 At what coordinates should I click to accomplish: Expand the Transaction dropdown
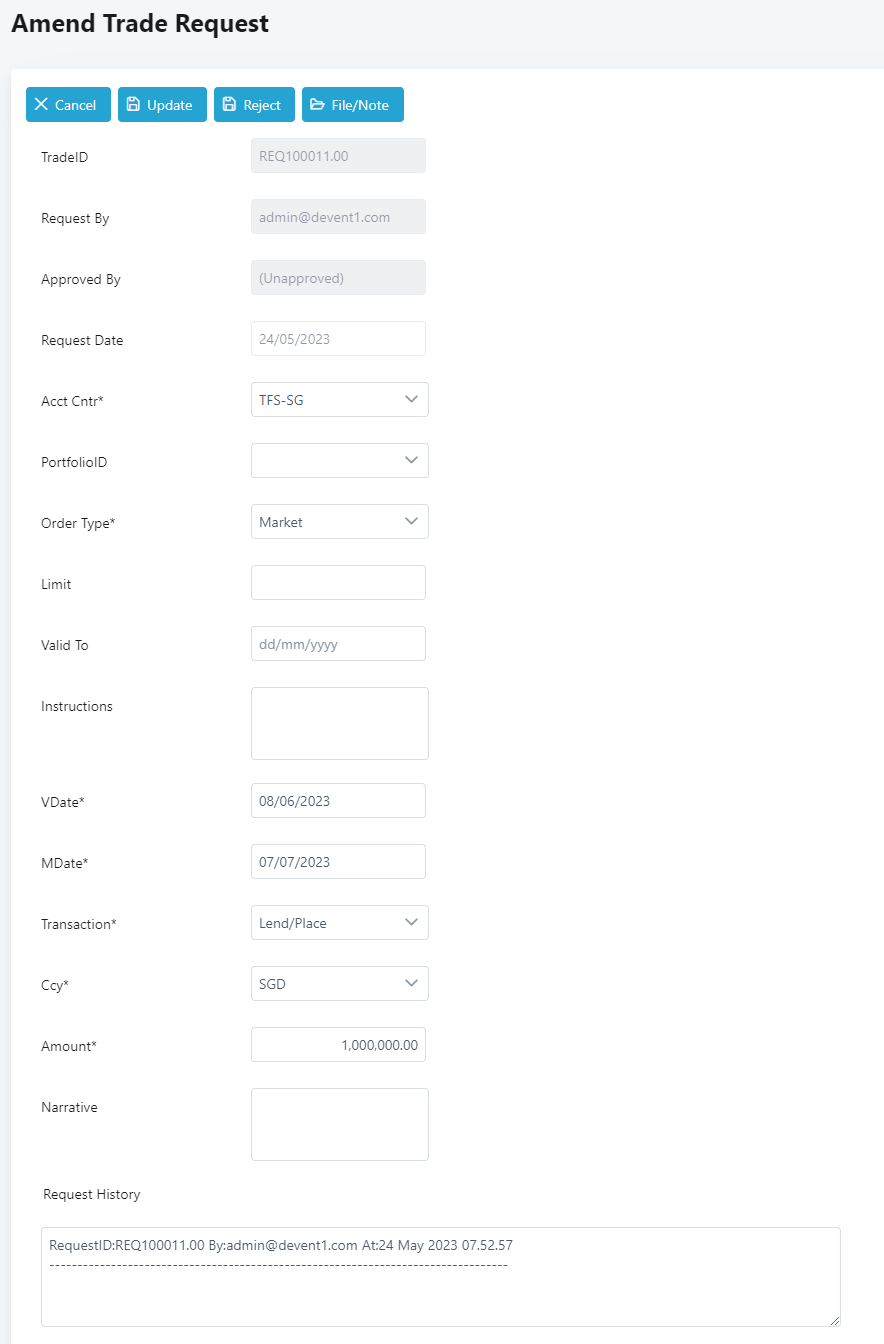click(339, 923)
